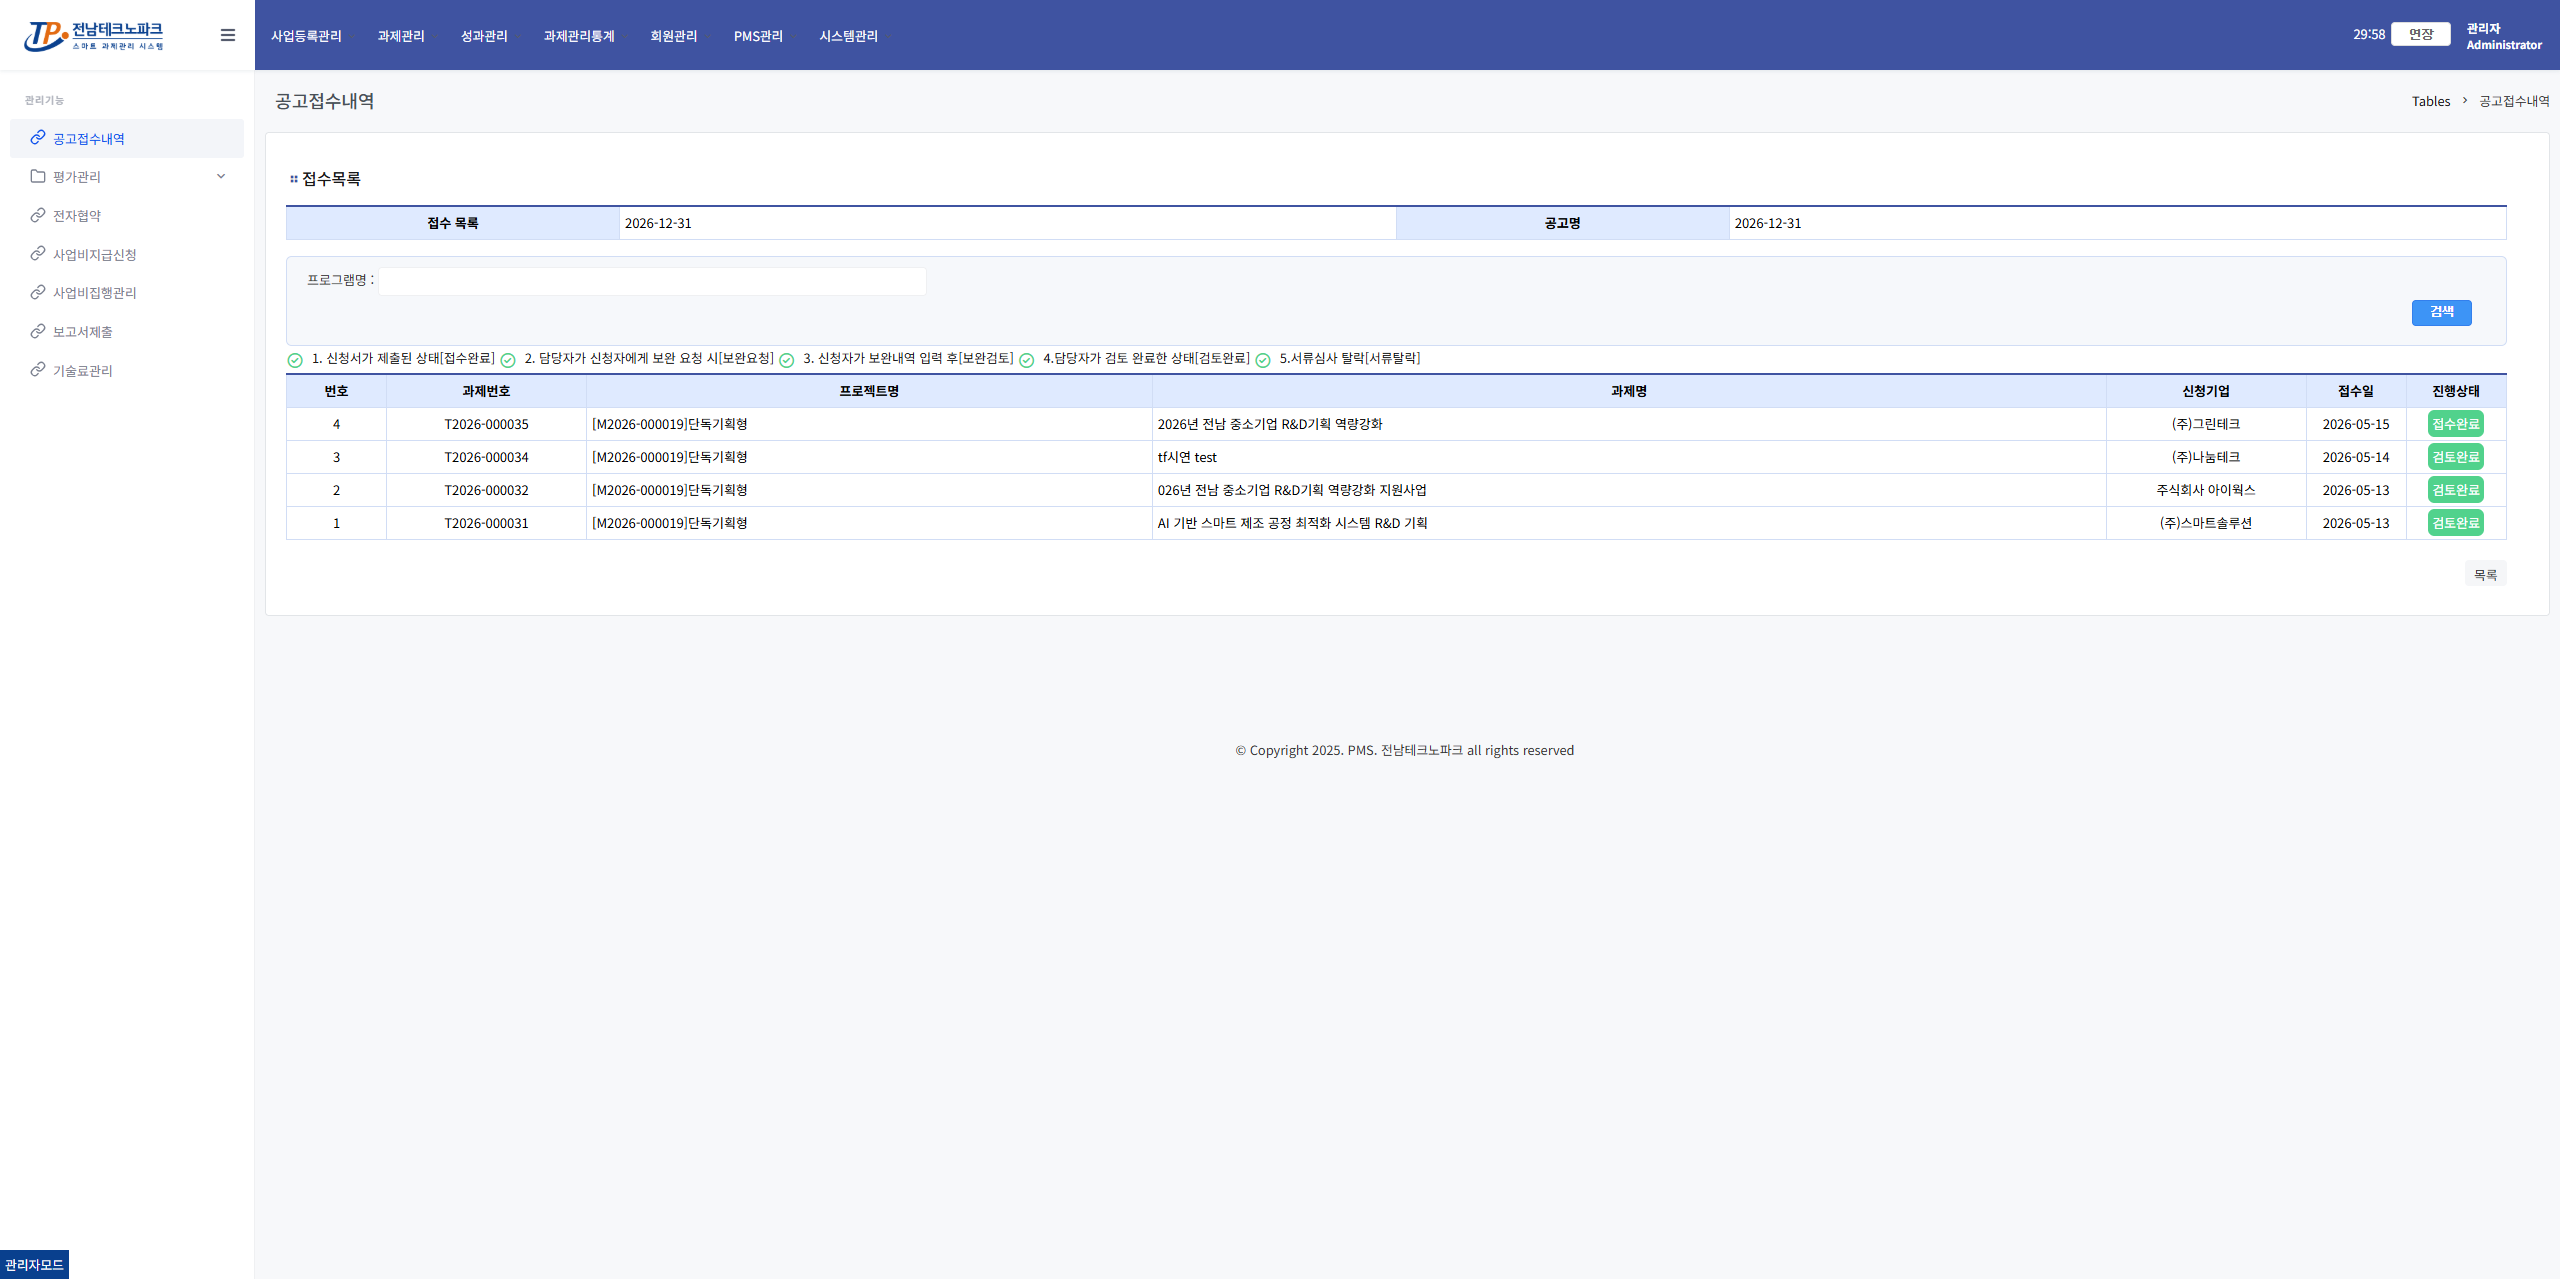Click the folder icon beside 평가관리
Screen dimensions: 2560x1279
click(x=38, y=176)
